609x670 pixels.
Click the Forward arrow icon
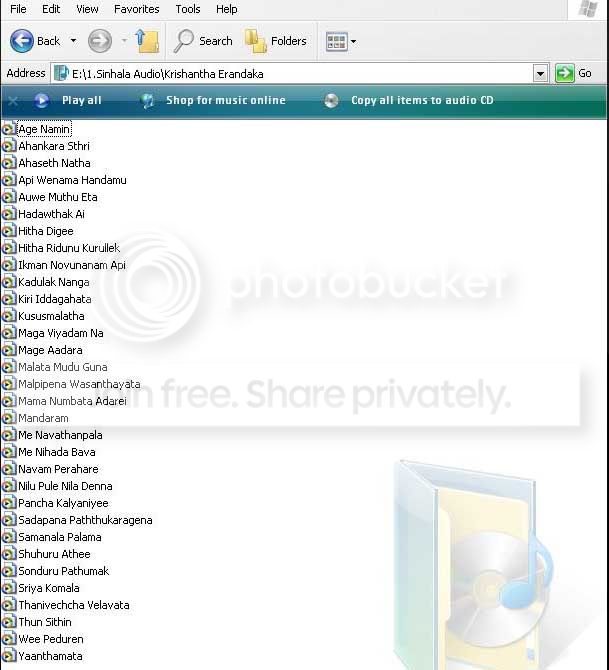pyautogui.click(x=100, y=41)
